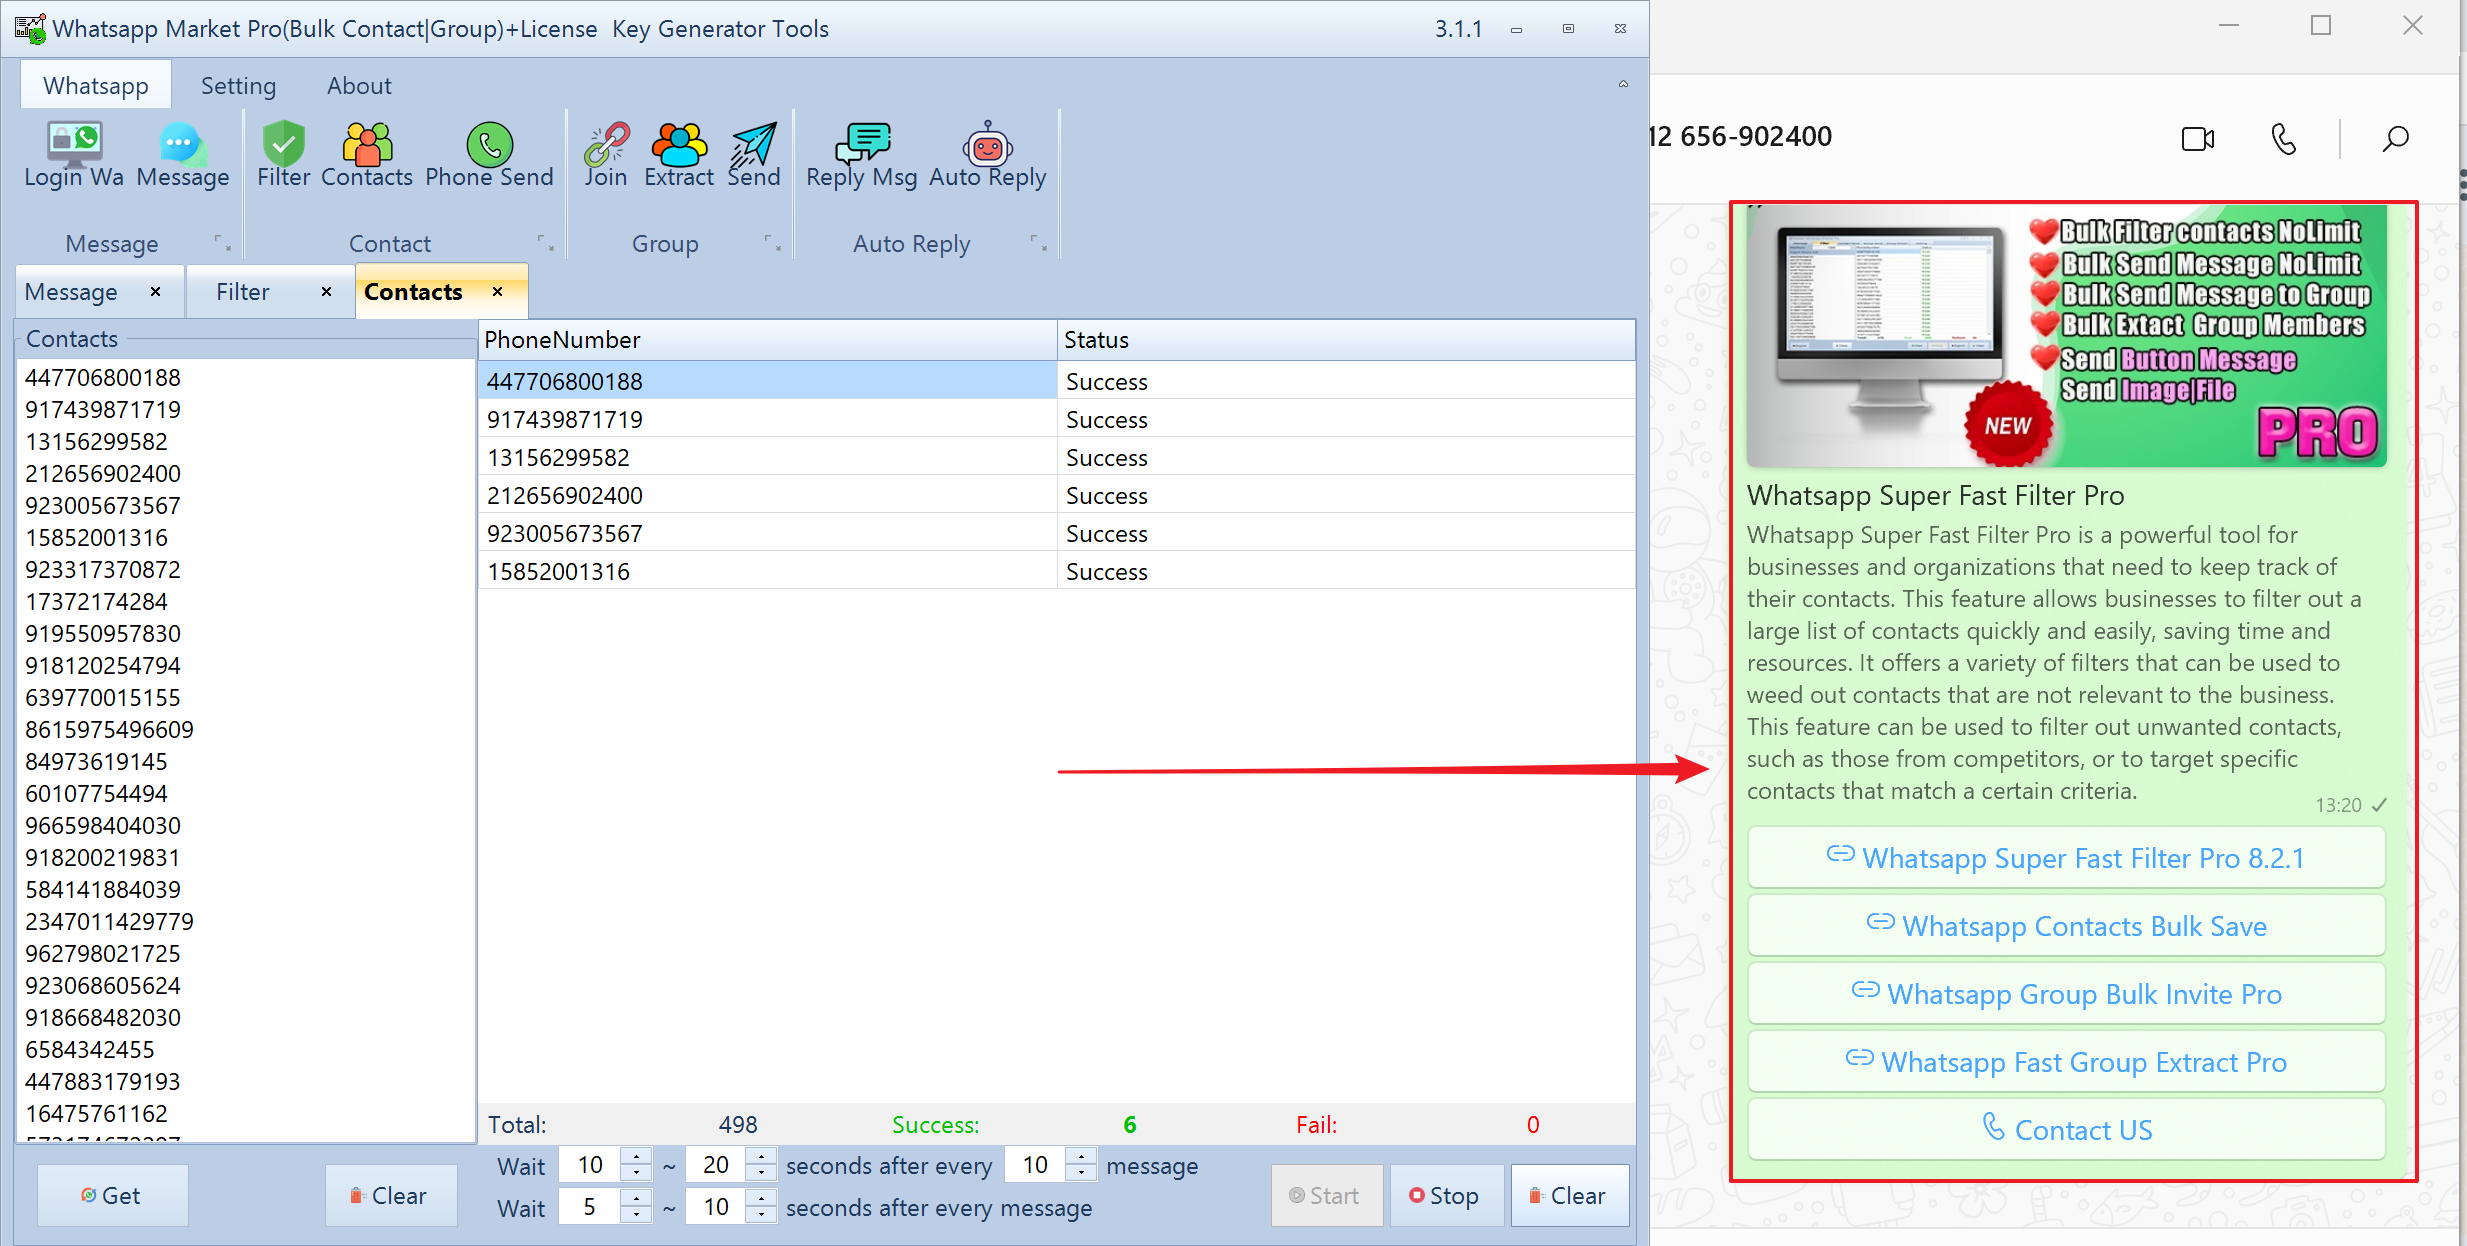Screen dimensions: 2467x1246
Task: Increase the first Wait minimum value 10
Action: point(637,1156)
